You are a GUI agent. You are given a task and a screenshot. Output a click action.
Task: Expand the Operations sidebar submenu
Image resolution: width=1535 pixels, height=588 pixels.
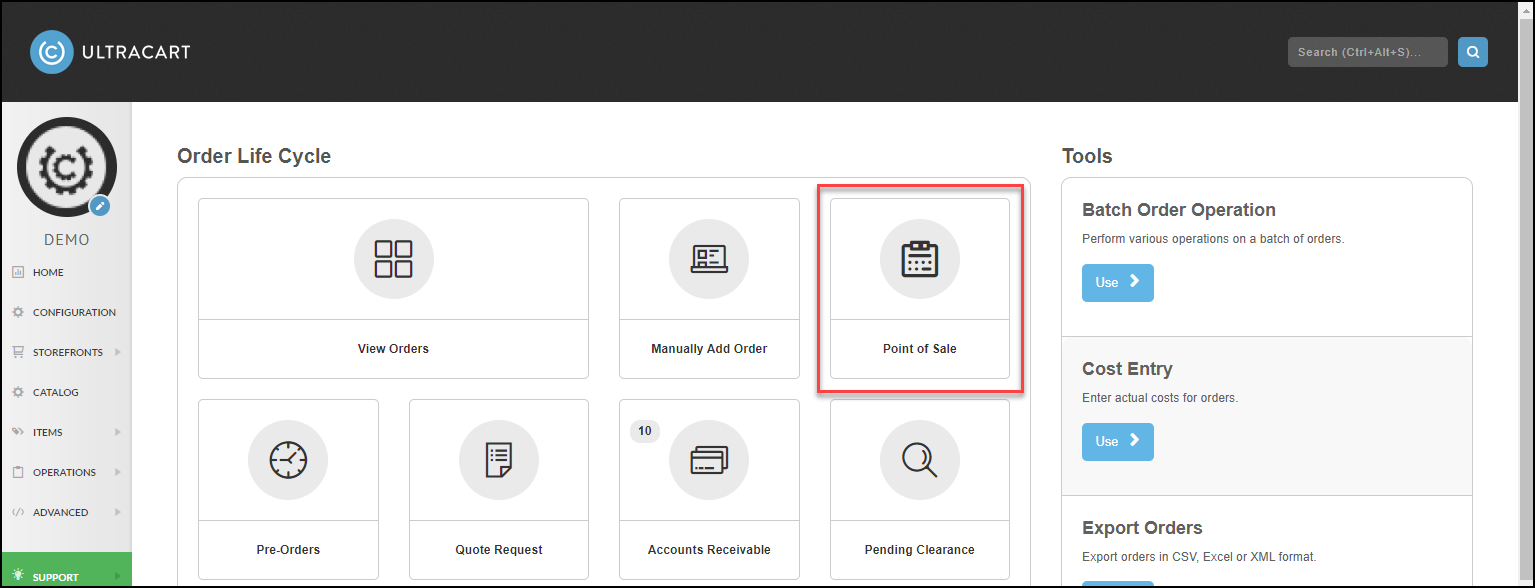click(117, 472)
